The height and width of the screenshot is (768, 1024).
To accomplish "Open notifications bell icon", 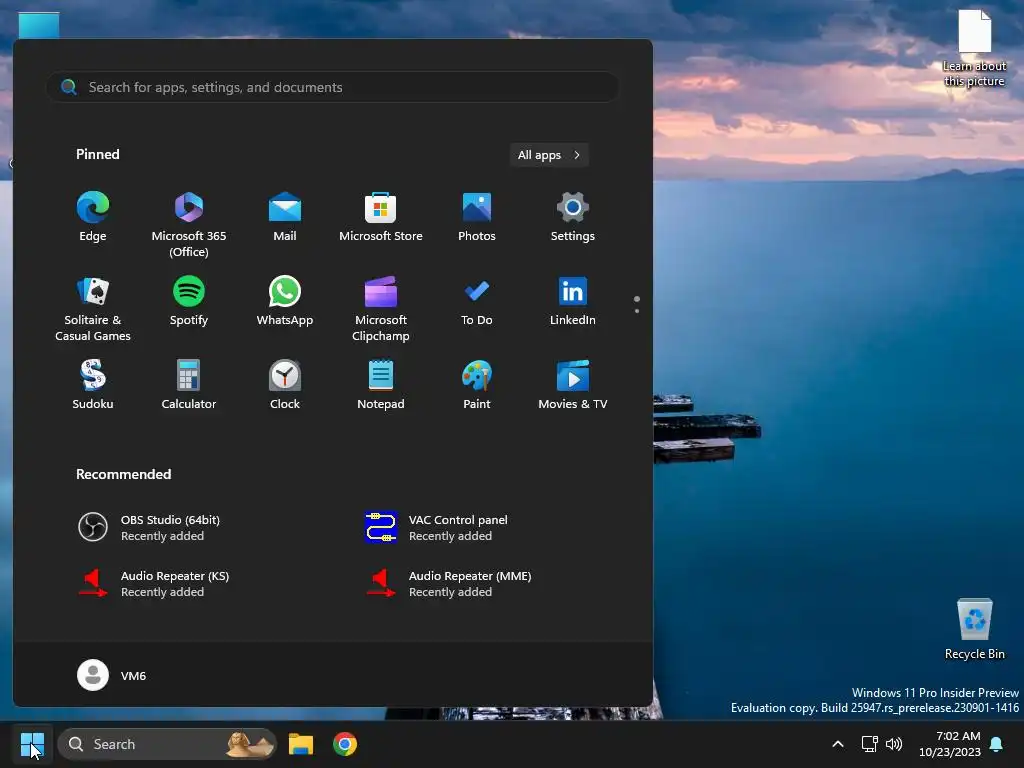I will click(x=997, y=744).
